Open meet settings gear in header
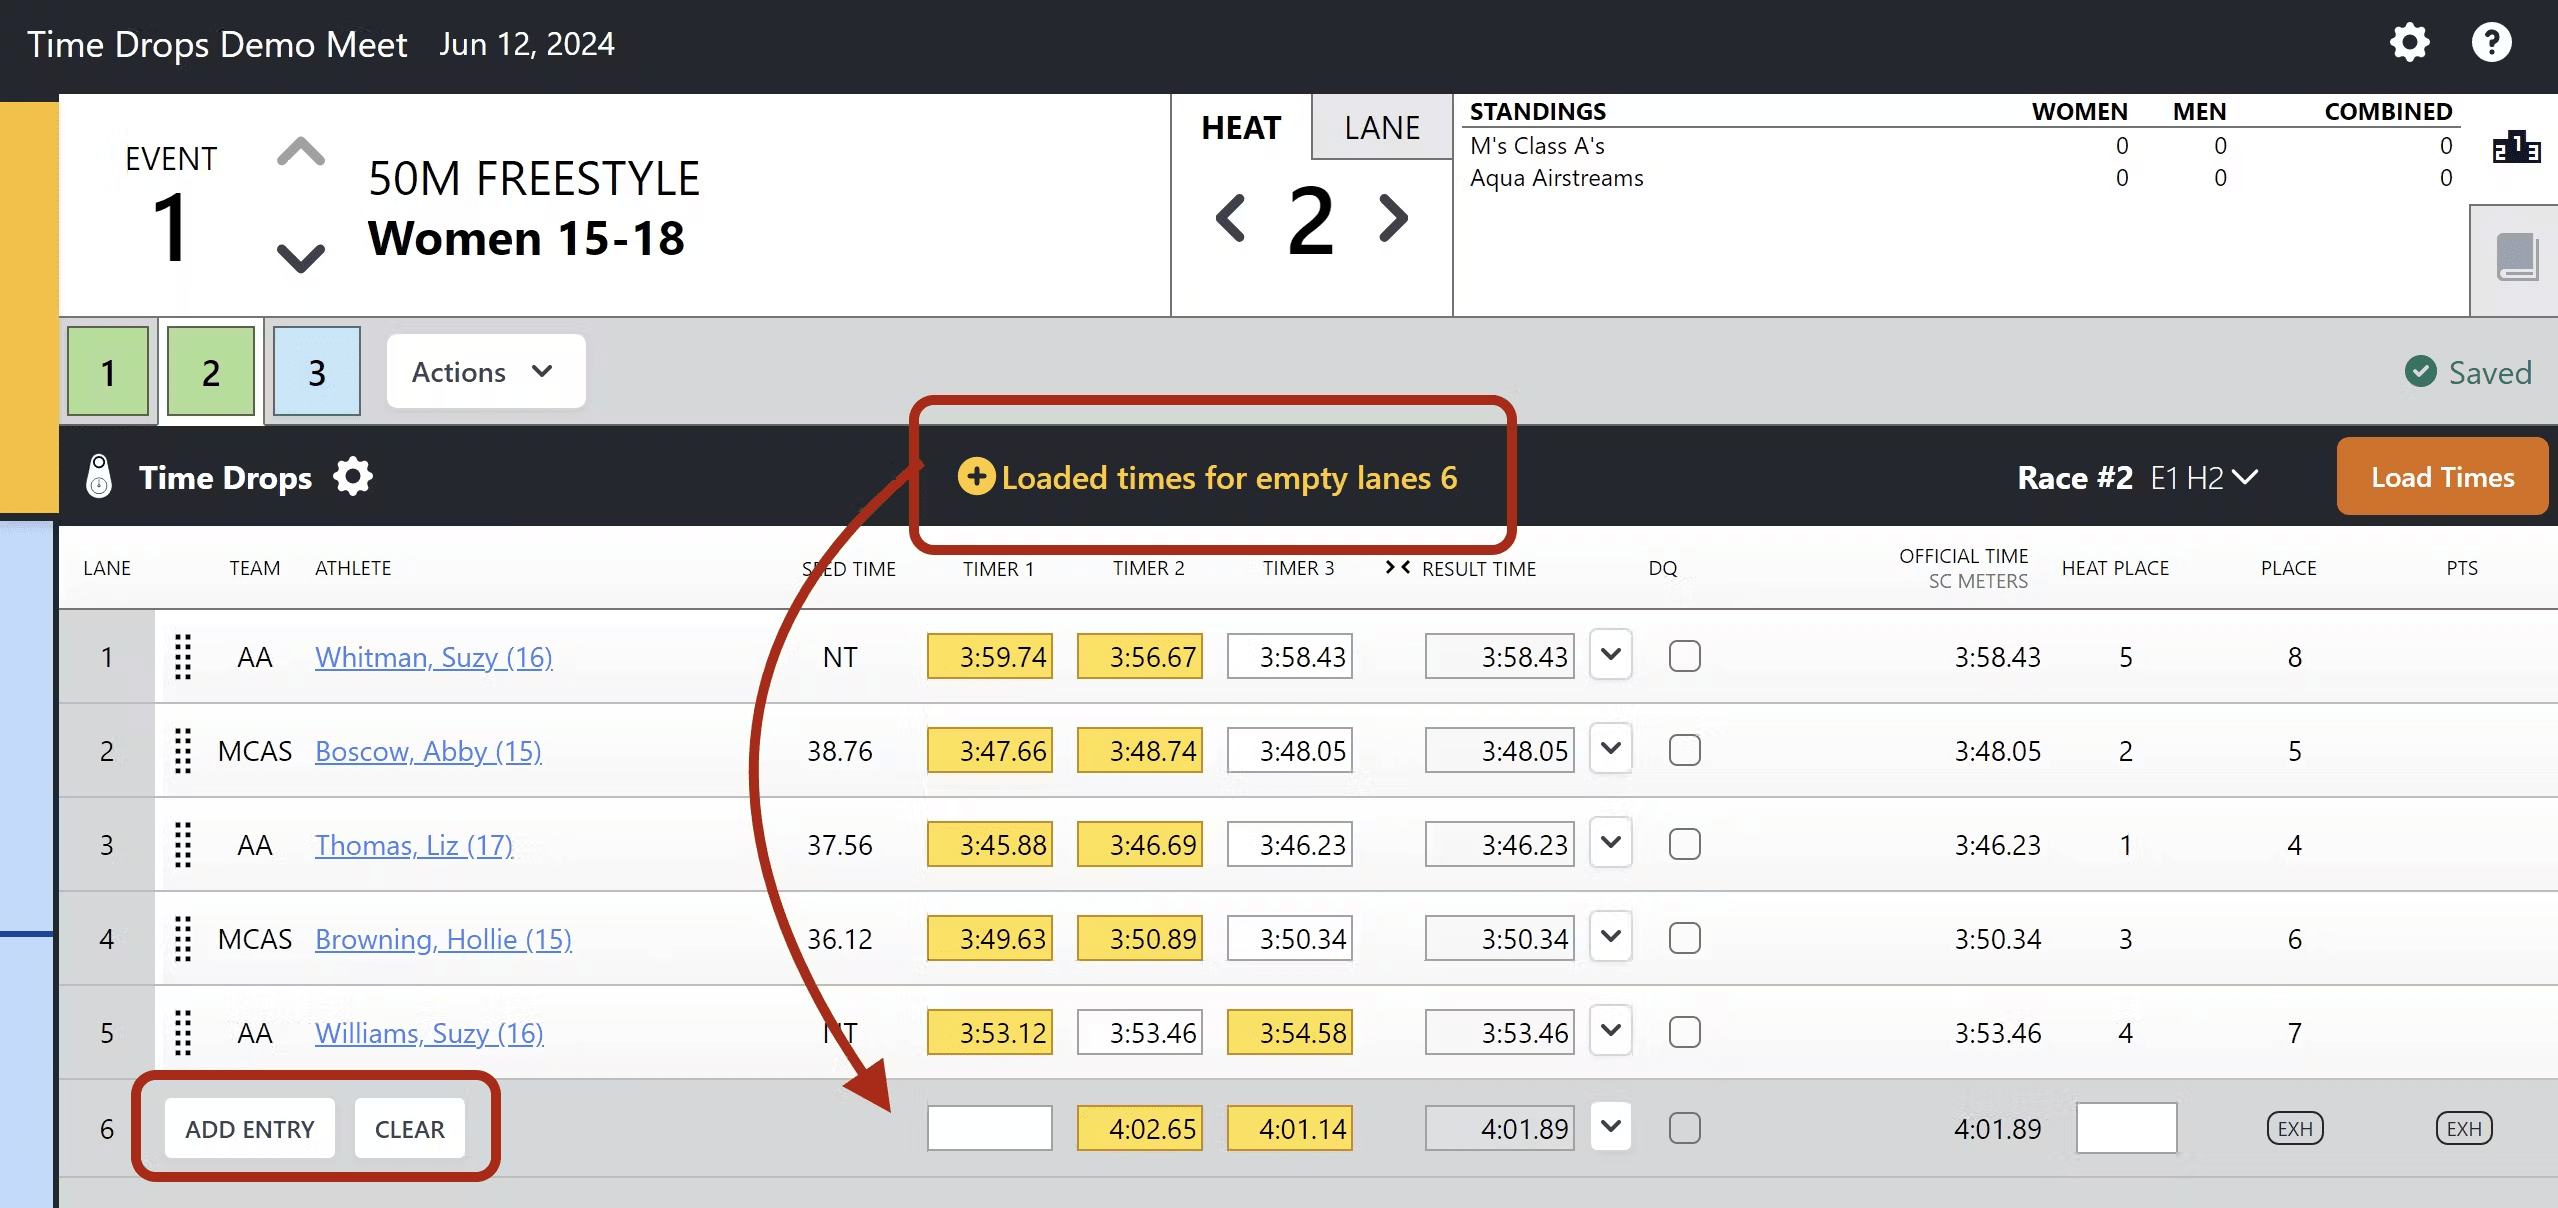 point(2409,43)
